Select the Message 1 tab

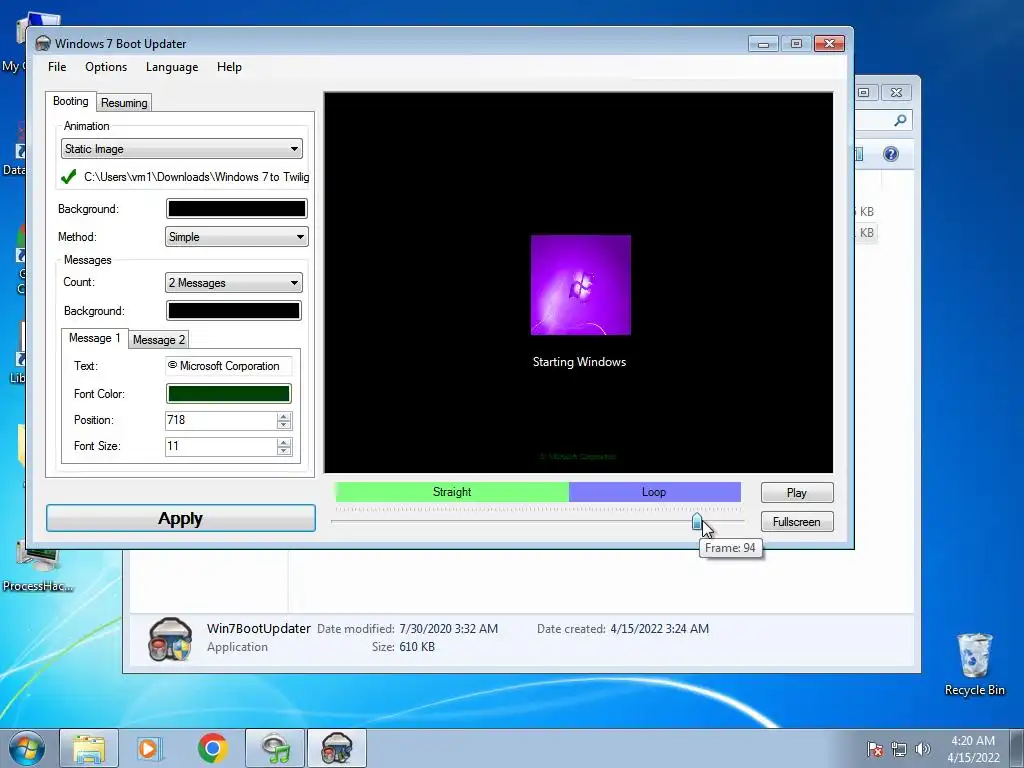tap(95, 338)
